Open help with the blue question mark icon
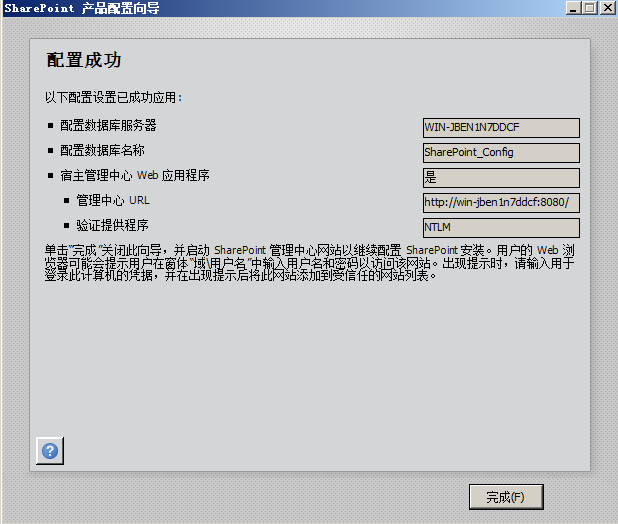This screenshot has height=524, width=618. click(x=50, y=451)
